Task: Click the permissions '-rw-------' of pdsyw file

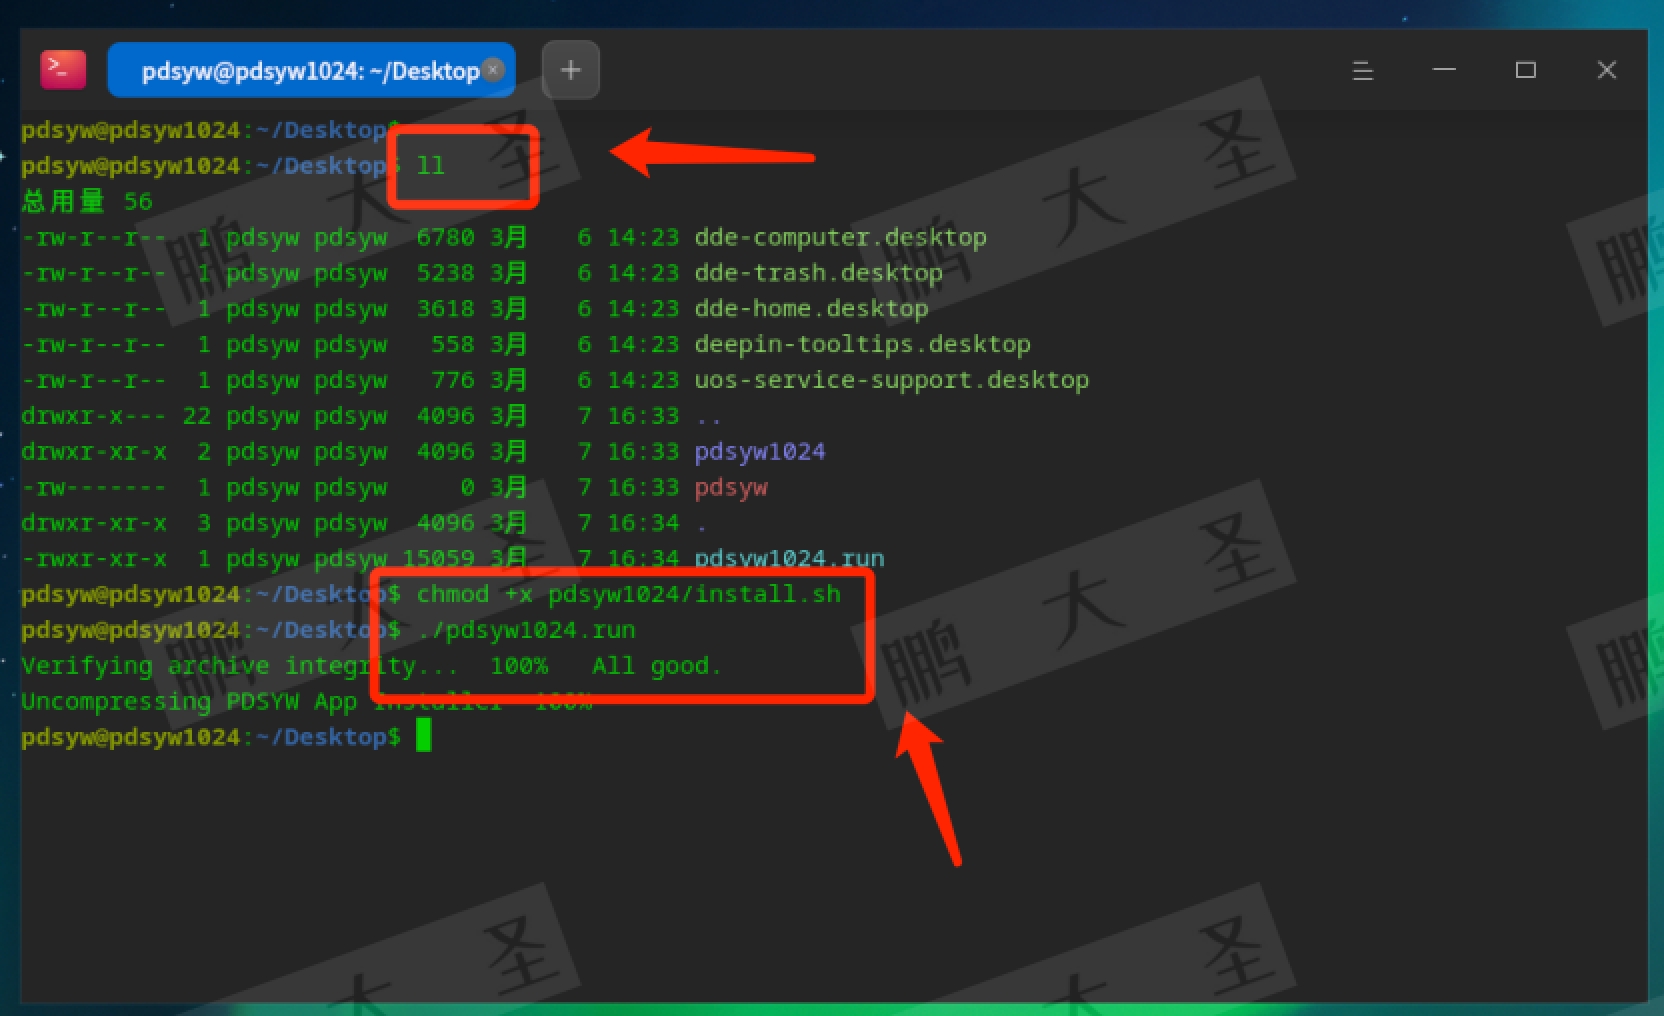Action: 94,487
